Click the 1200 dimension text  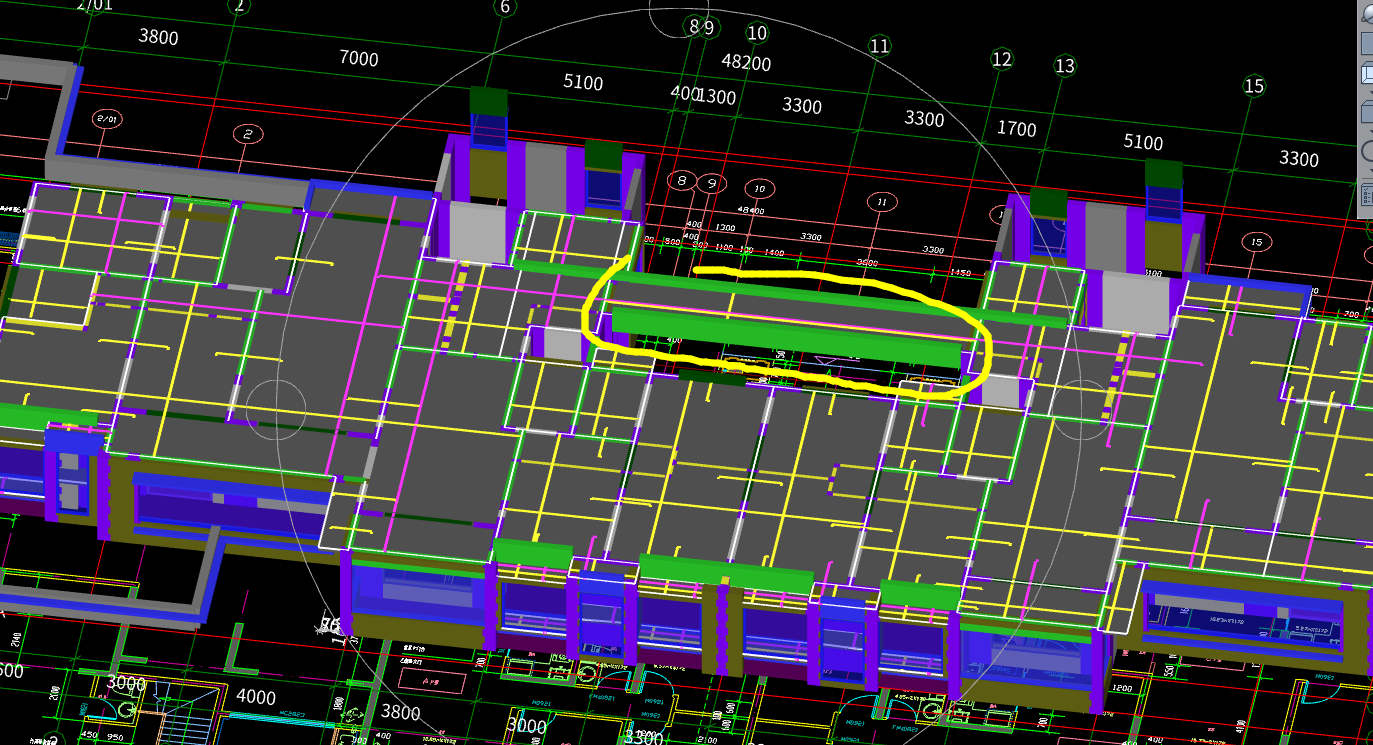point(1121,688)
